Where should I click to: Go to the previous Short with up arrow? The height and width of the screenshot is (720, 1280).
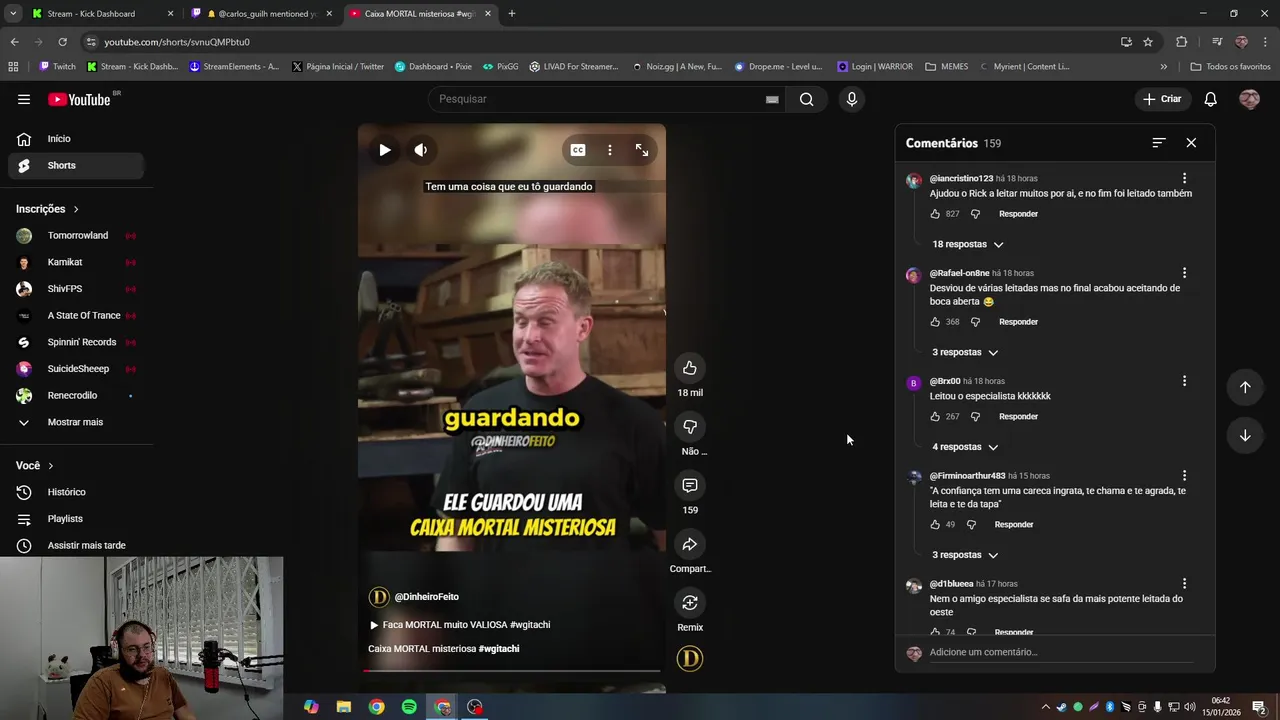pos(1245,387)
